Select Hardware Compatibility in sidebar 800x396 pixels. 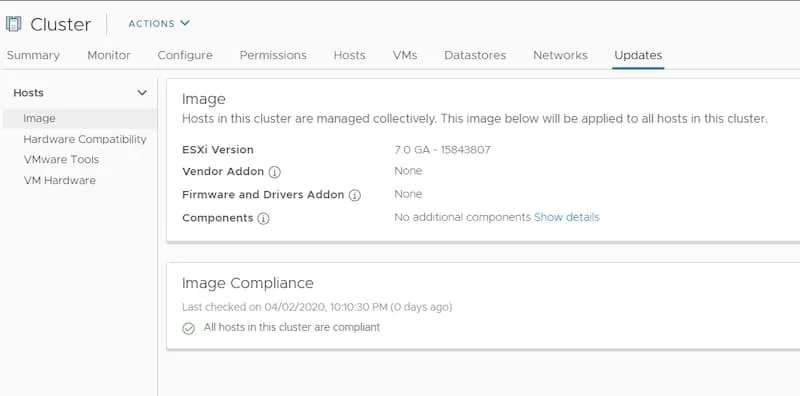click(85, 139)
